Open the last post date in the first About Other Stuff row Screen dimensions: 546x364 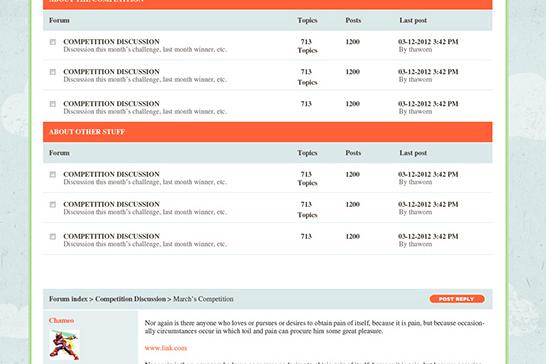(428, 174)
